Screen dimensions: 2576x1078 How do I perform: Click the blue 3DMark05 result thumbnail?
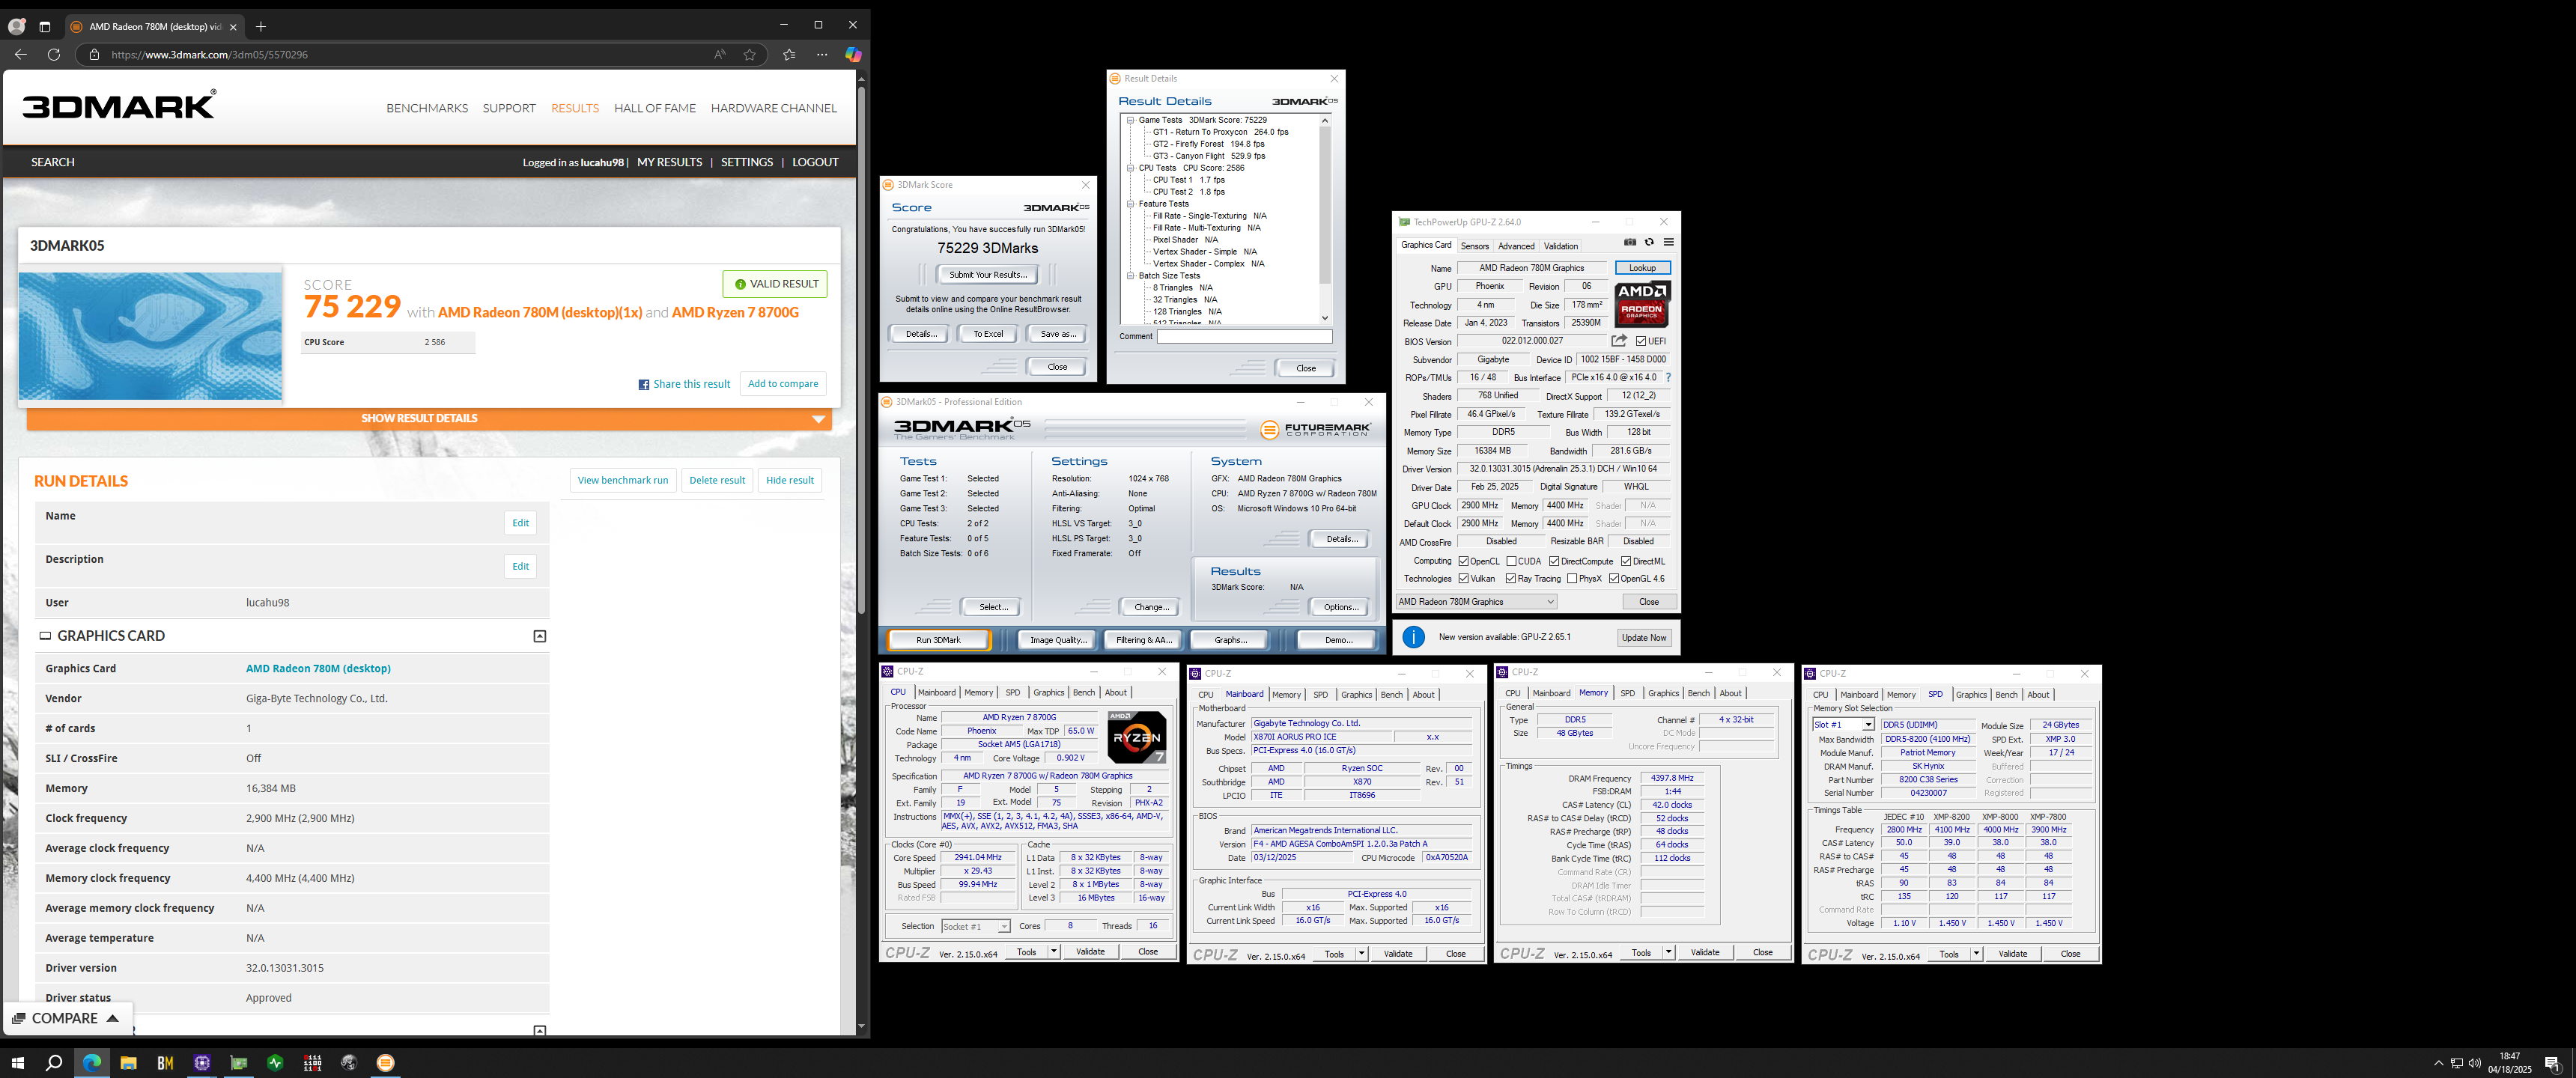pos(150,336)
